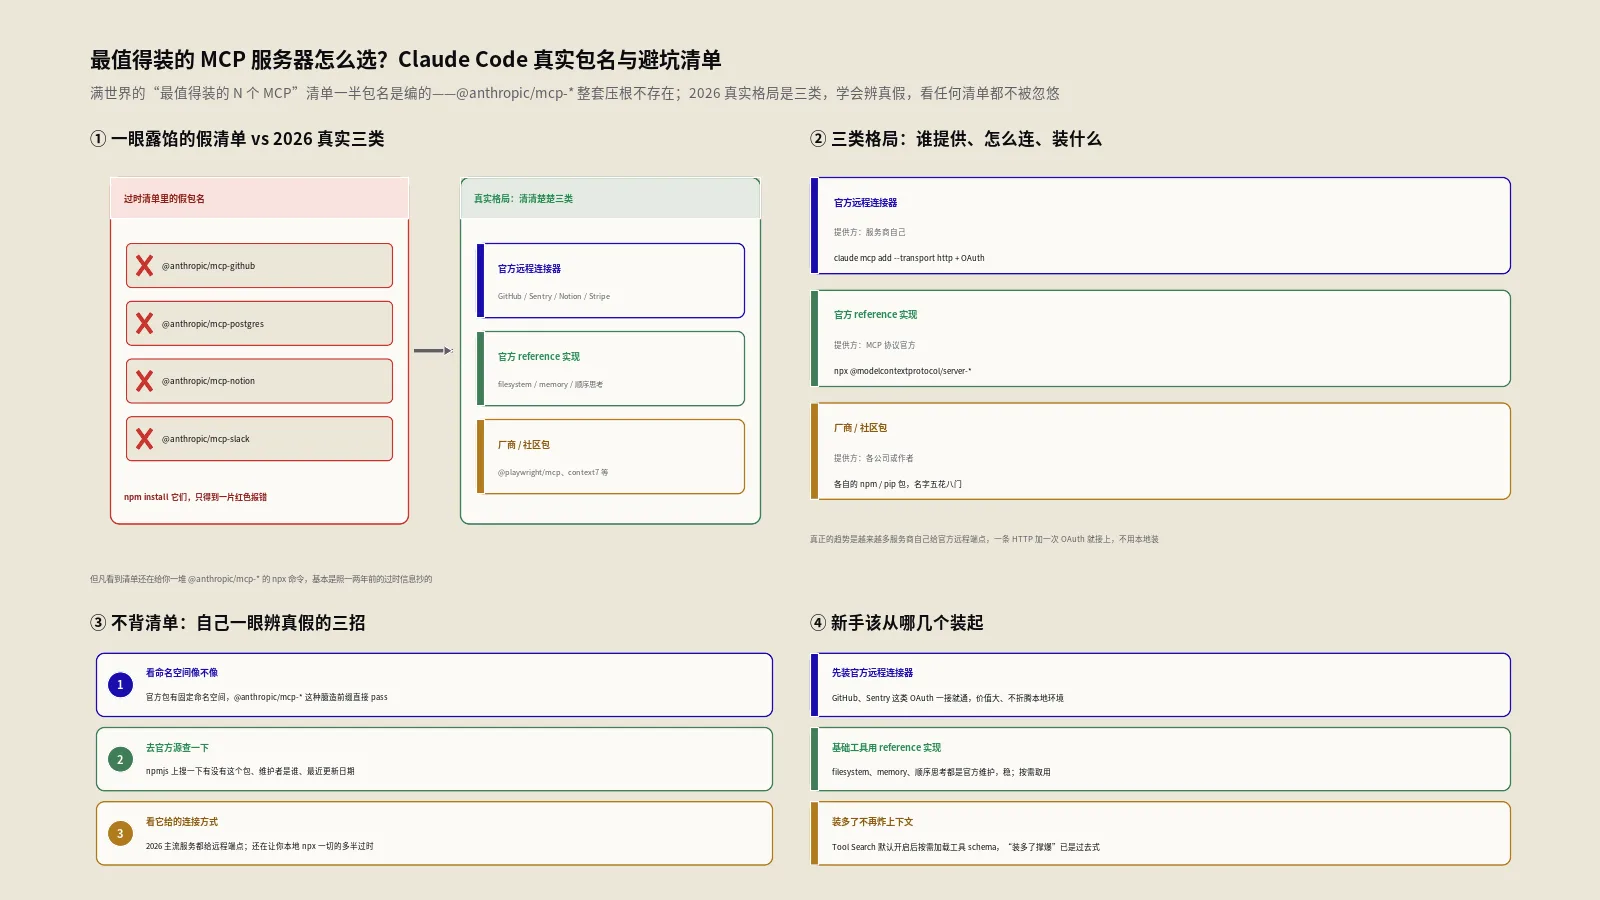Image resolution: width=1600 pixels, height=900 pixels.
Task: Click '官方 reference 实现' title in the 真实格局 panel
Action: (x=539, y=357)
